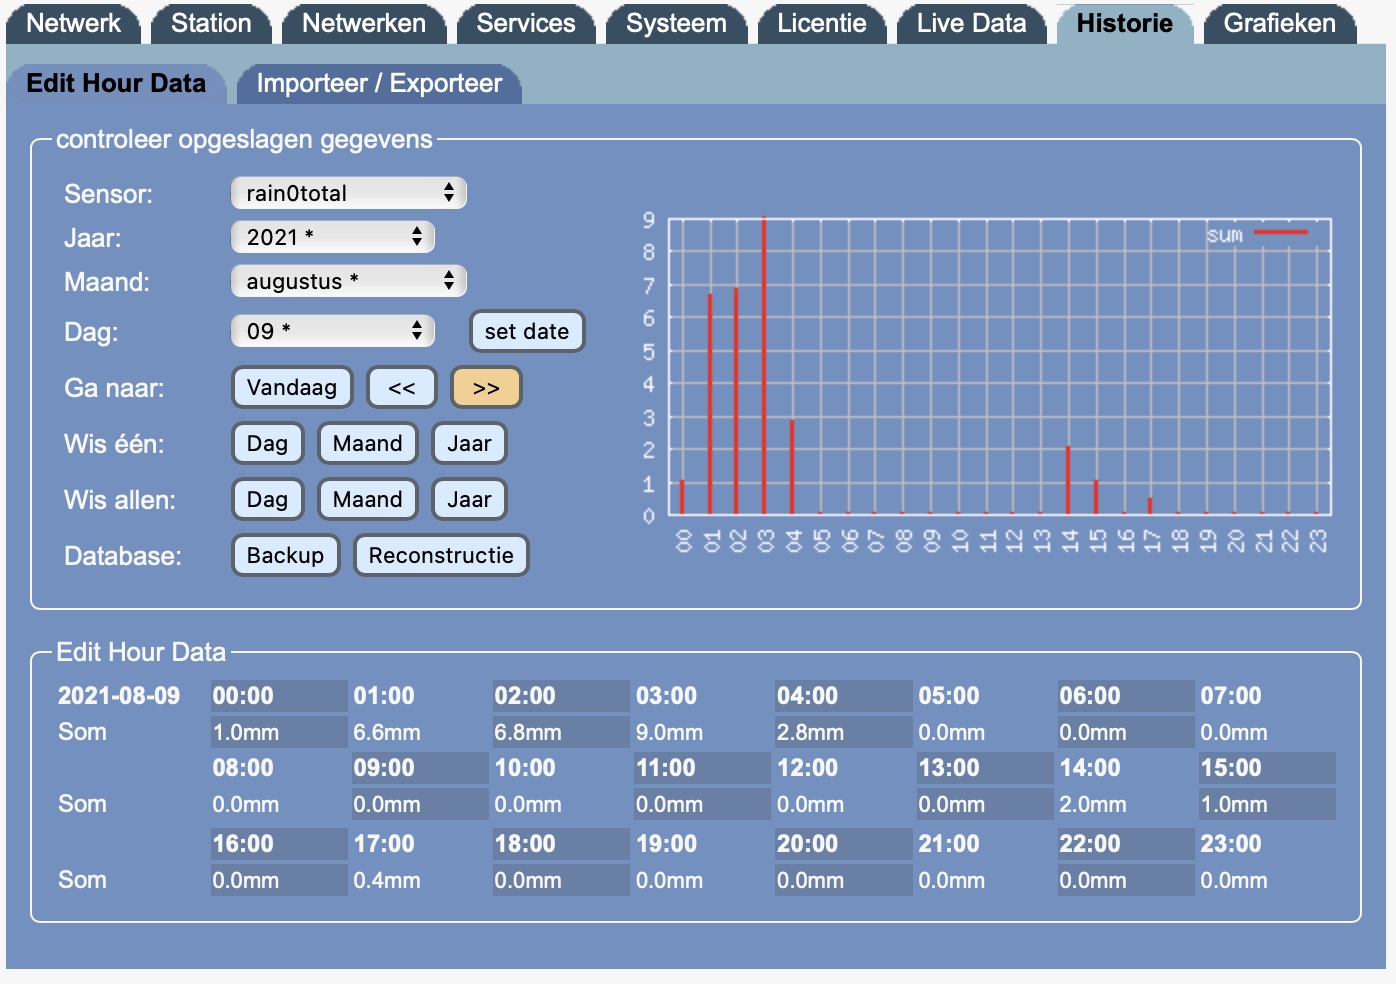Viewport: 1396px width, 984px height.
Task: Open the Maand dropdown showing augustus
Action: point(348,281)
